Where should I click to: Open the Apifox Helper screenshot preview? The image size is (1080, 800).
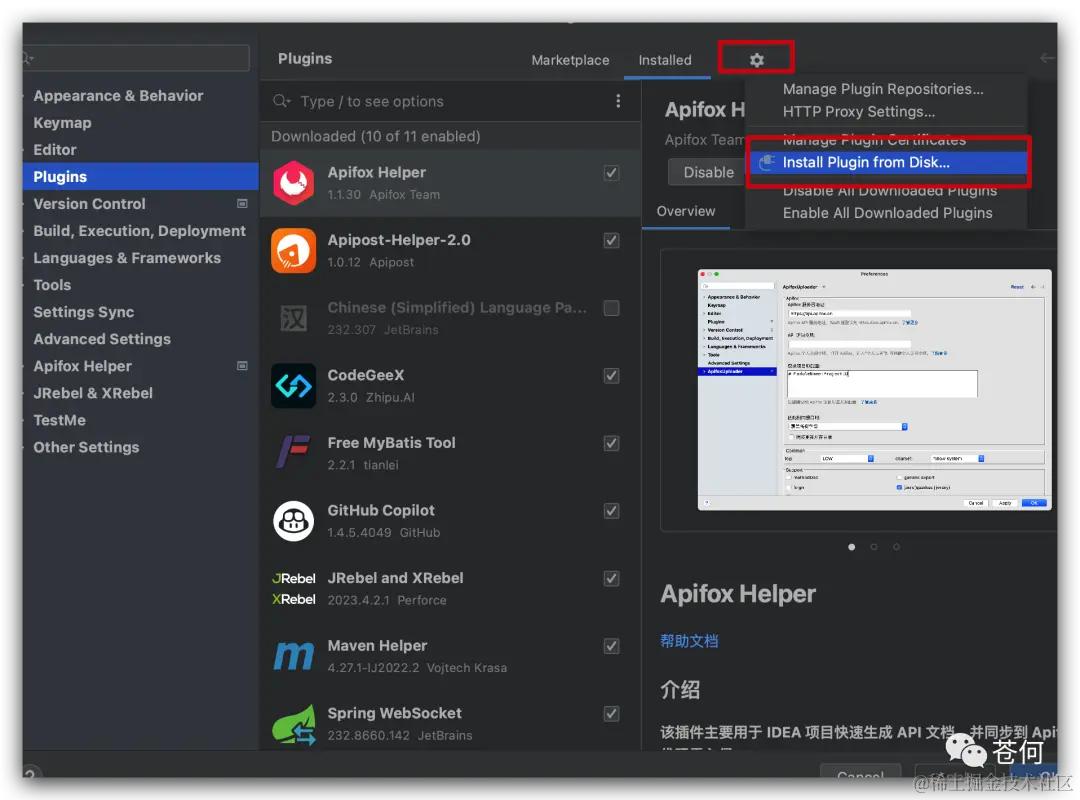click(x=875, y=390)
